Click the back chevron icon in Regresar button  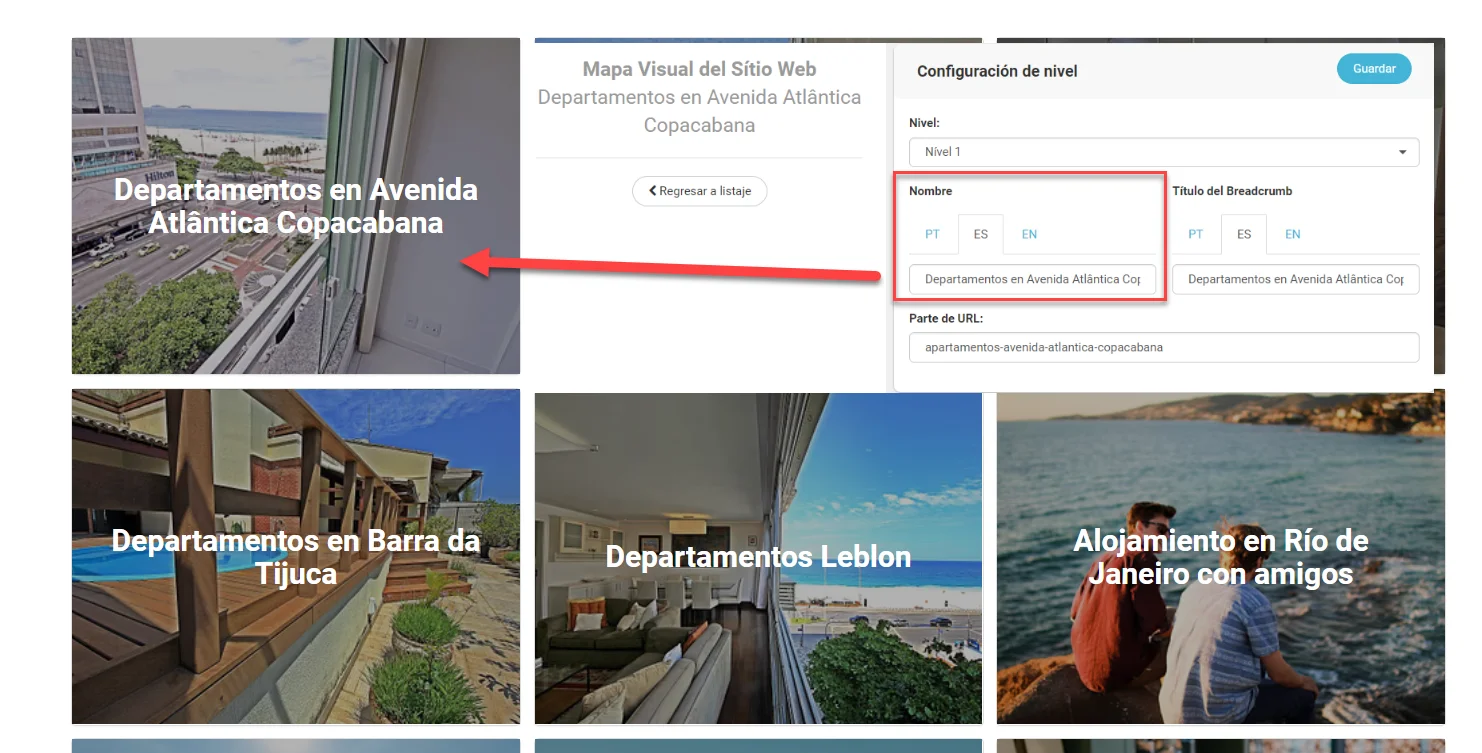(652, 191)
